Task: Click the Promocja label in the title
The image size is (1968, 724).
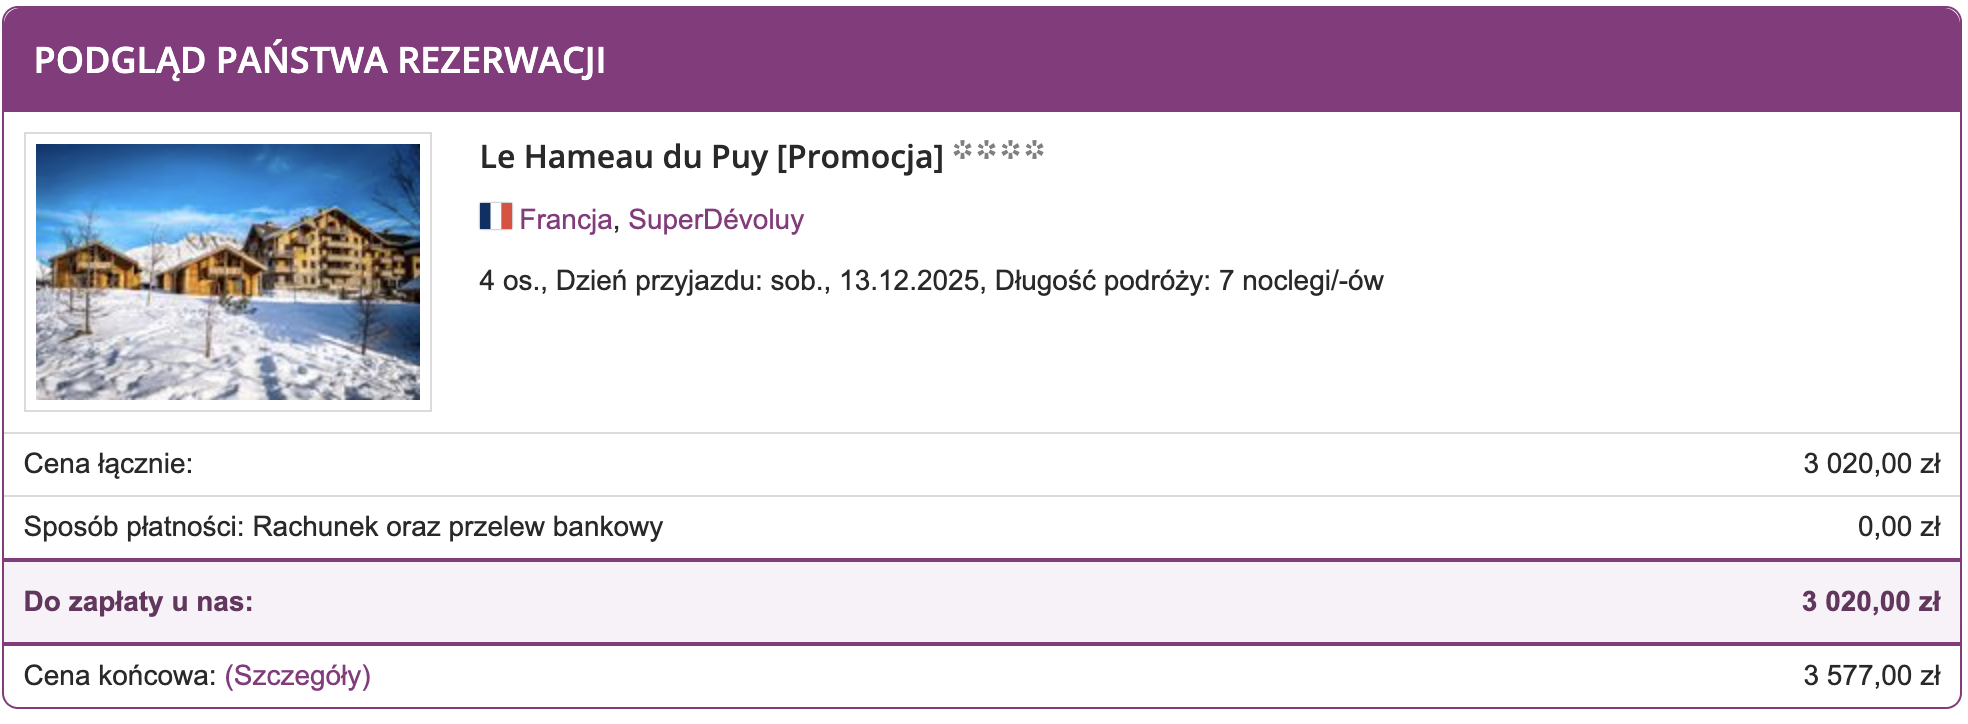Action: point(858,155)
